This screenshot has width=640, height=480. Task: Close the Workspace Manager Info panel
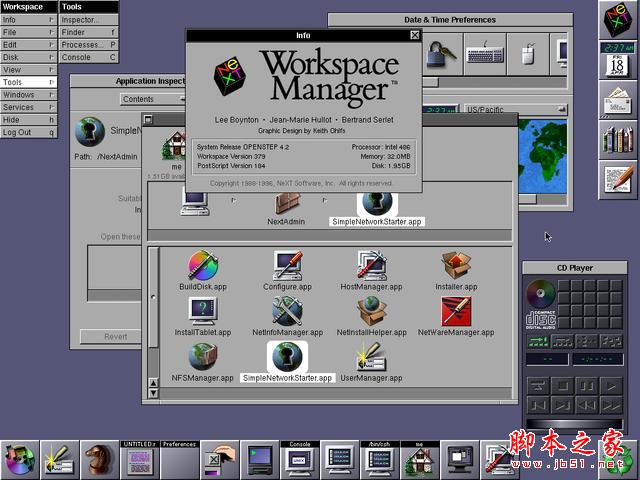tap(415, 35)
